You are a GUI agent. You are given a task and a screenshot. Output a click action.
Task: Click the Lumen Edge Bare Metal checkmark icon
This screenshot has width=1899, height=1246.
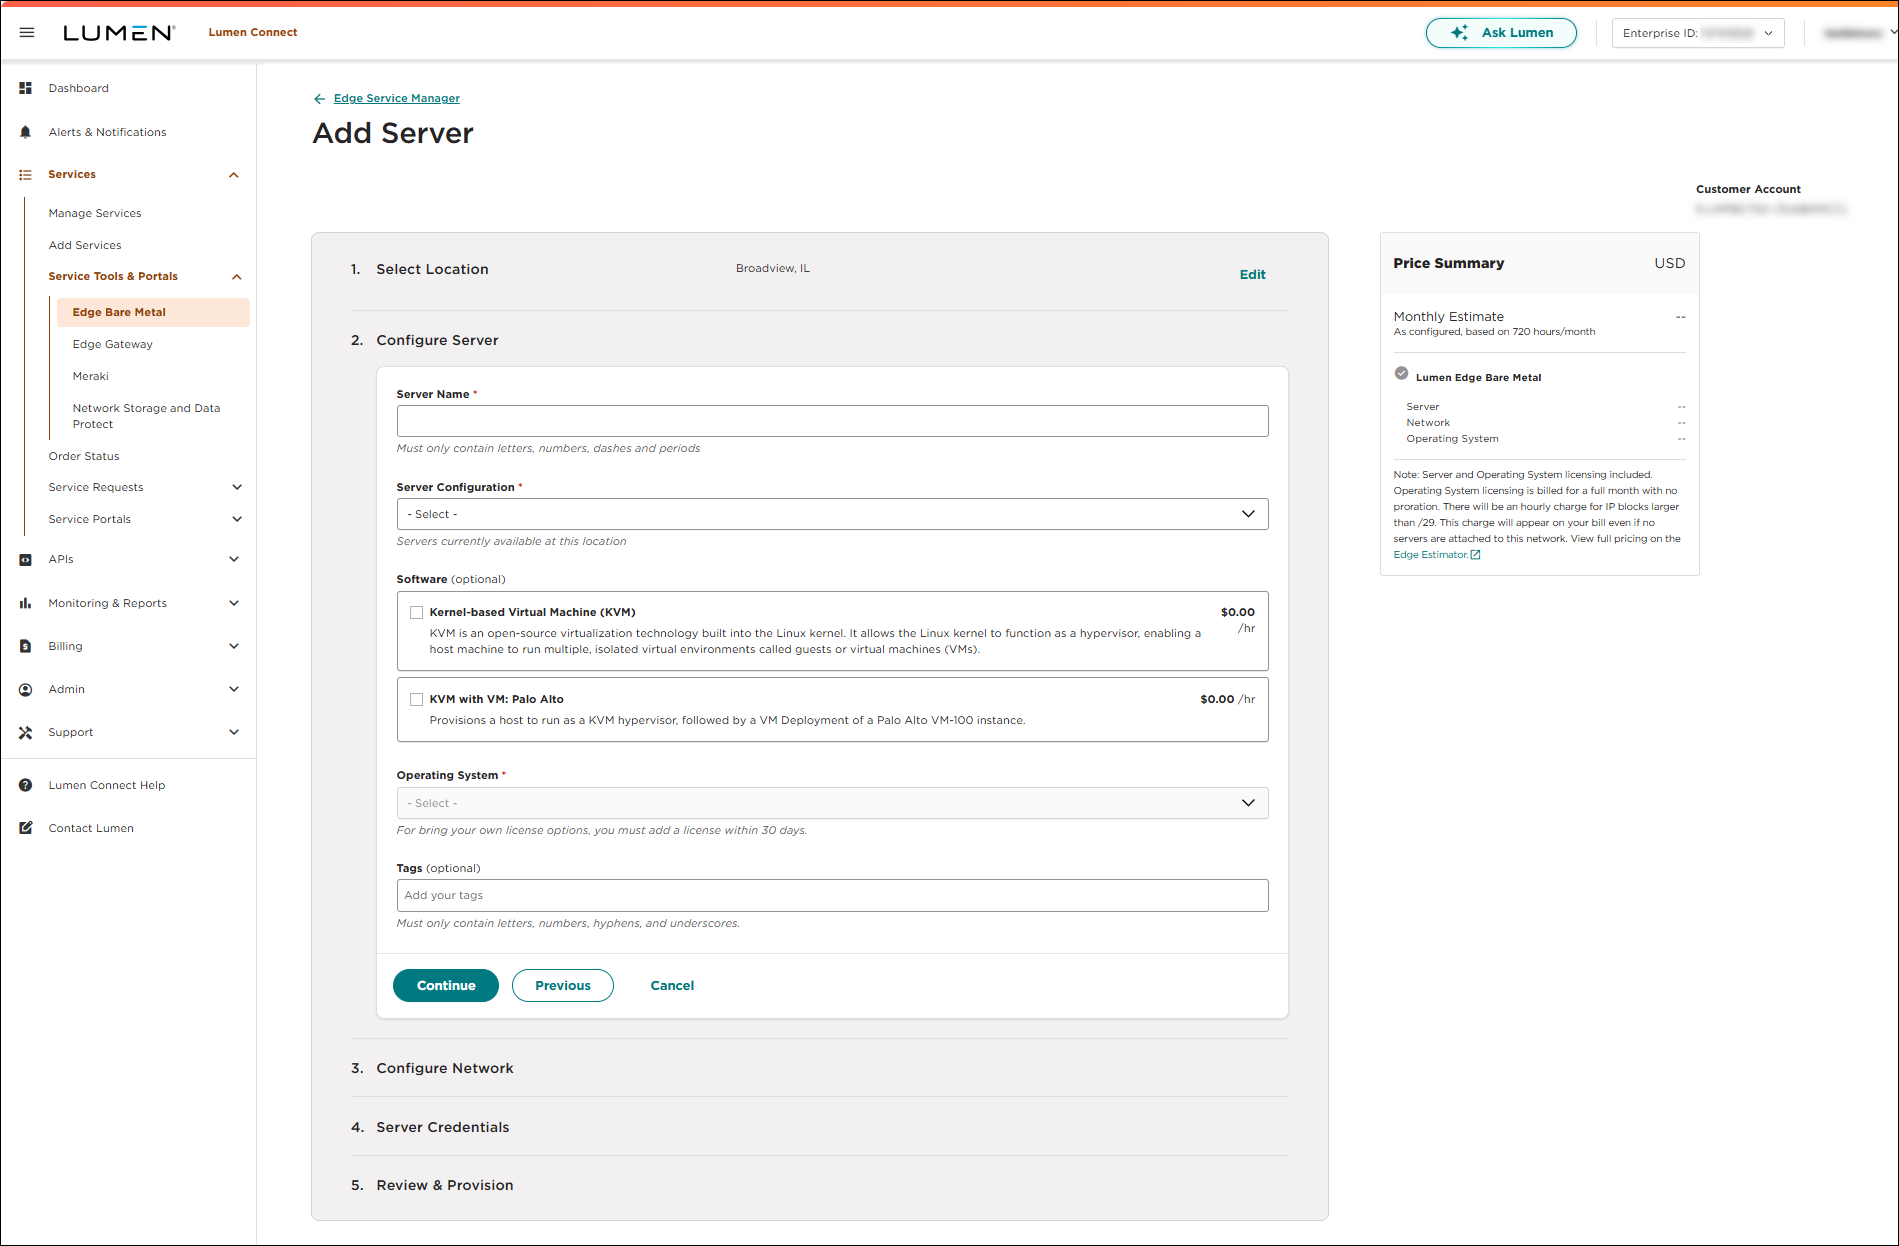pyautogui.click(x=1401, y=374)
